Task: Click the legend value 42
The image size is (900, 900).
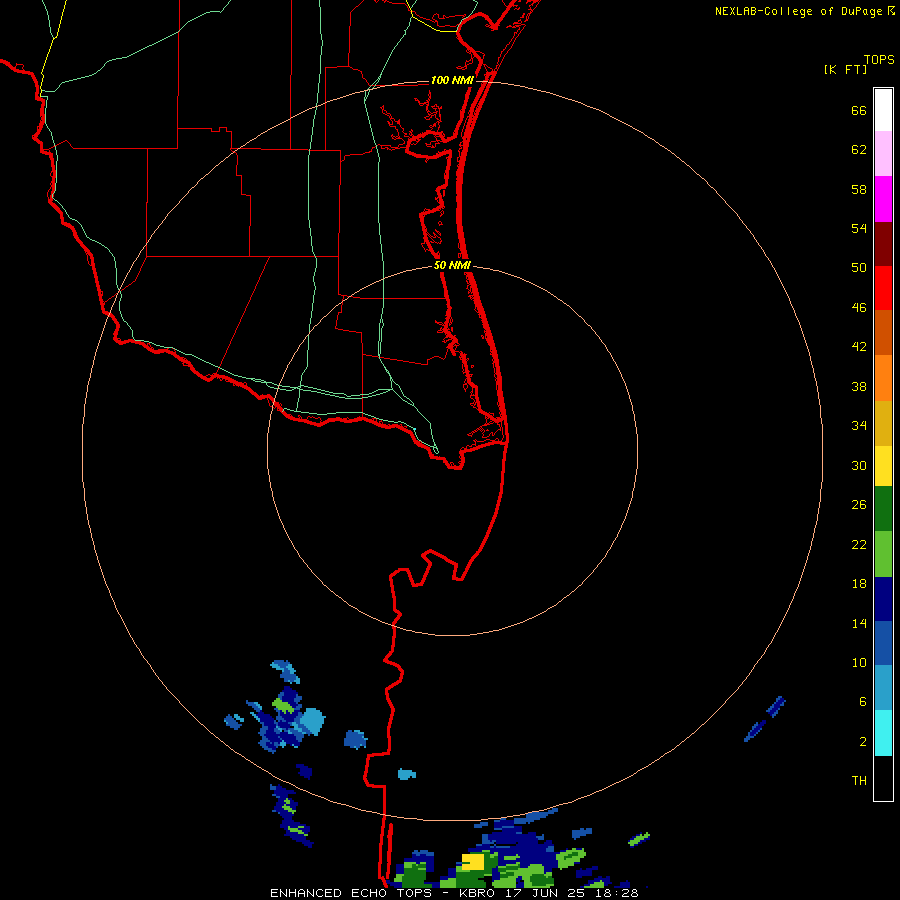Action: point(859,346)
